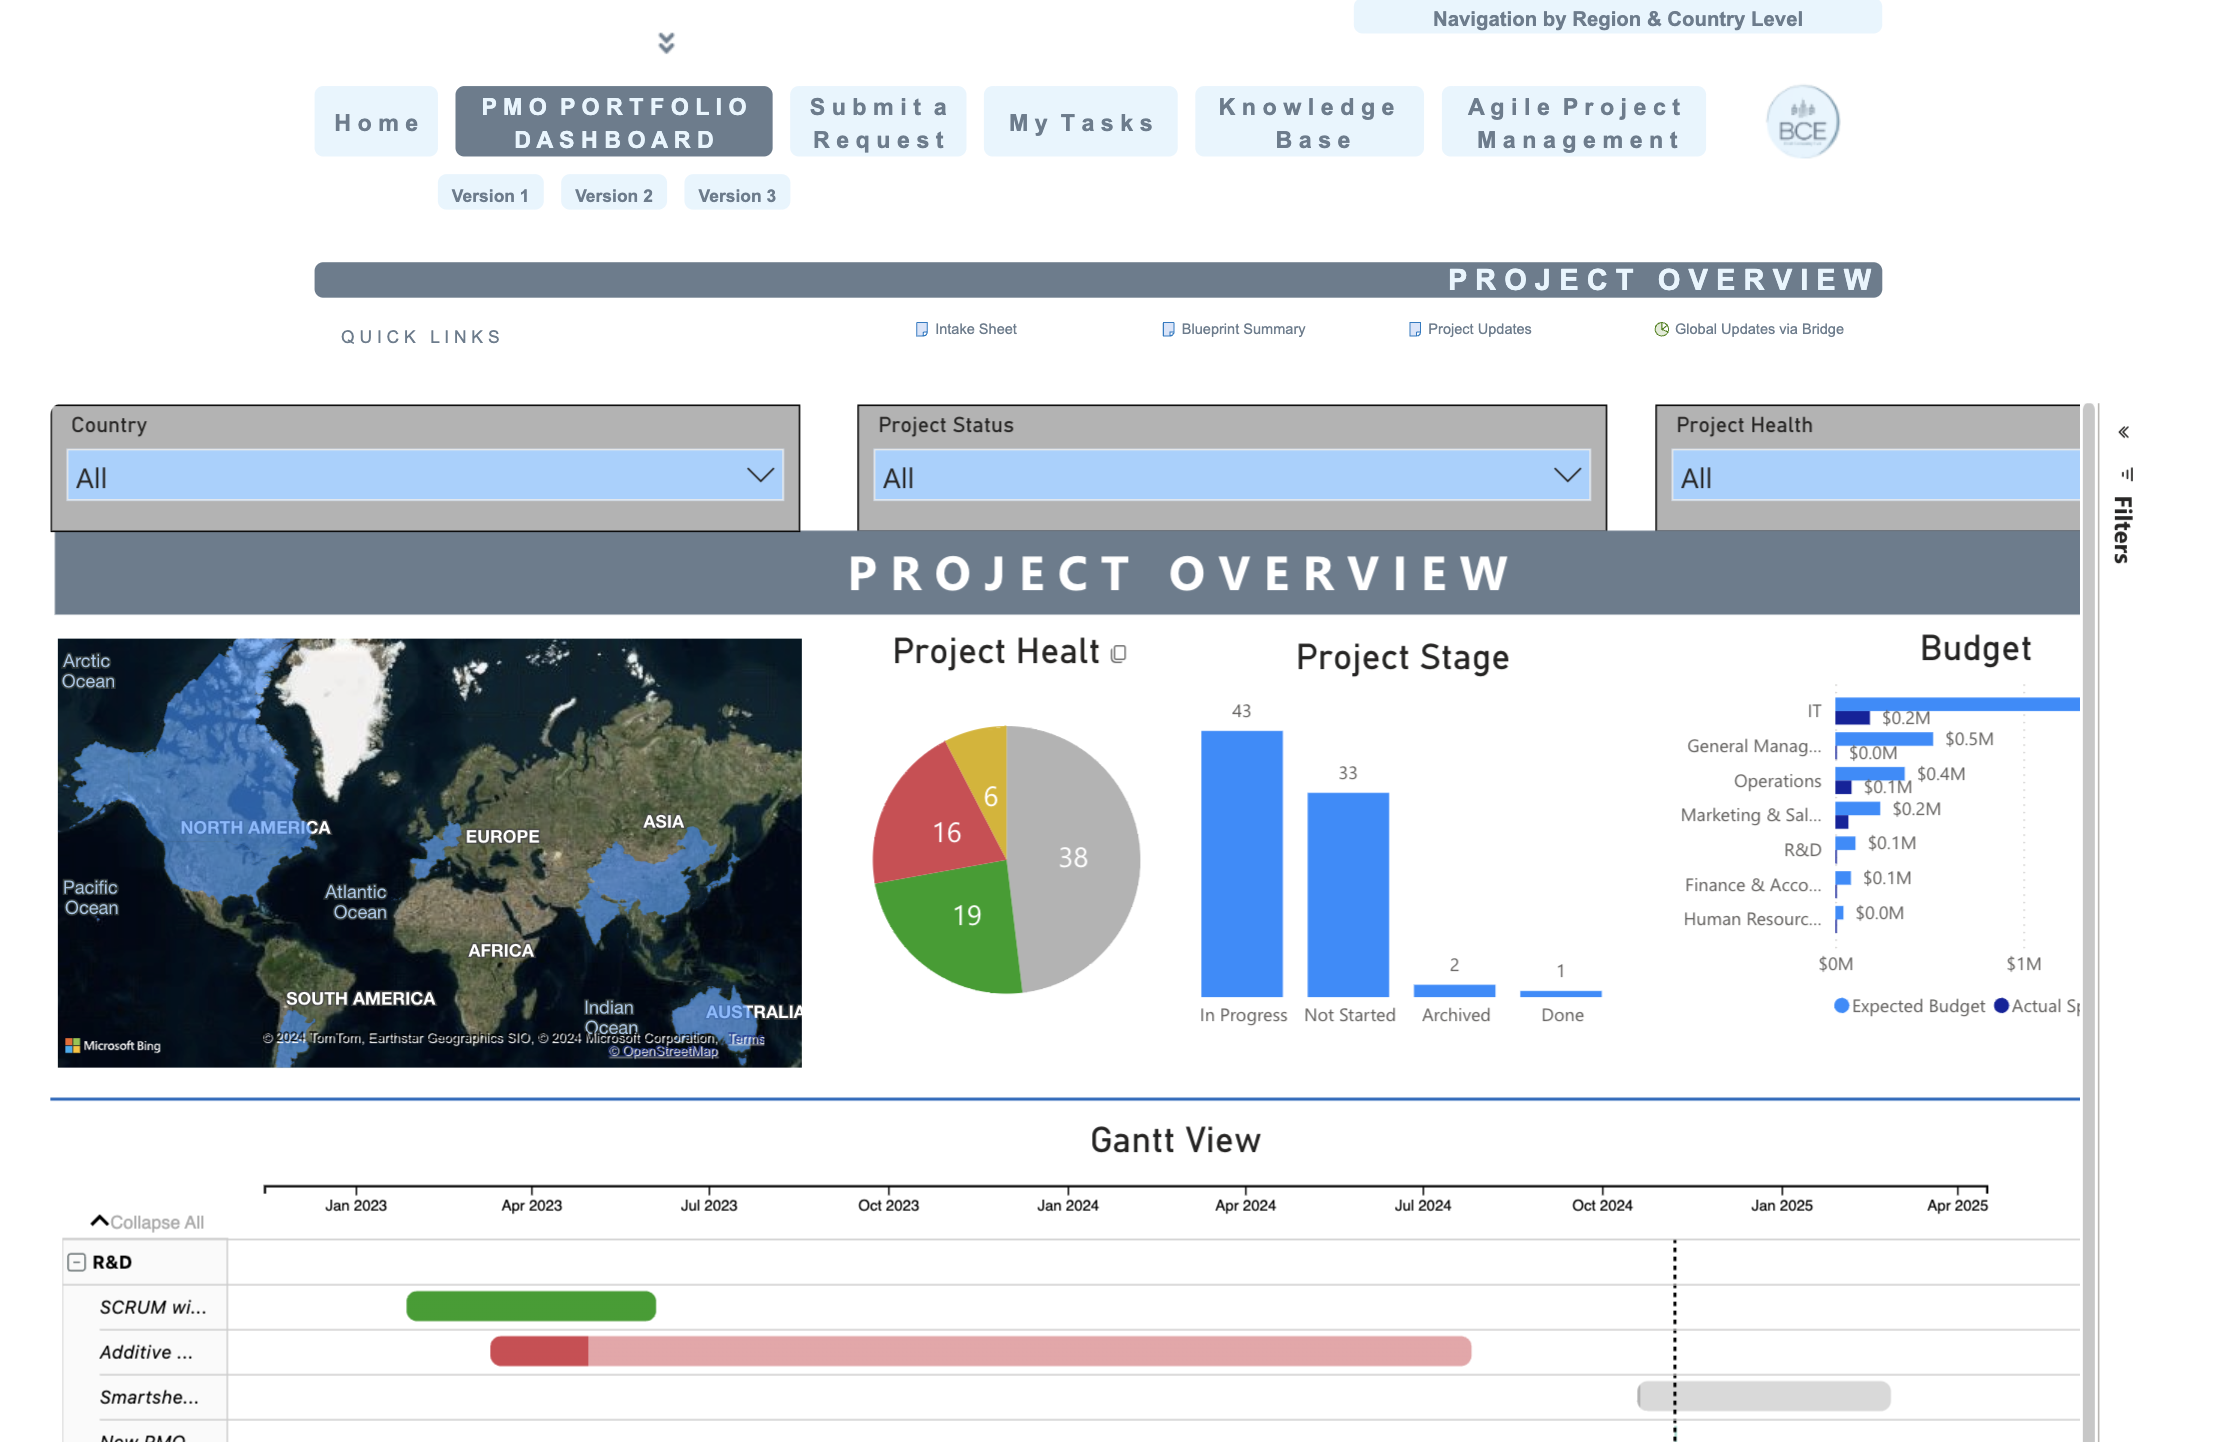The image size is (2218, 1442).
Task: Open the Project Updates link
Action: (1478, 329)
